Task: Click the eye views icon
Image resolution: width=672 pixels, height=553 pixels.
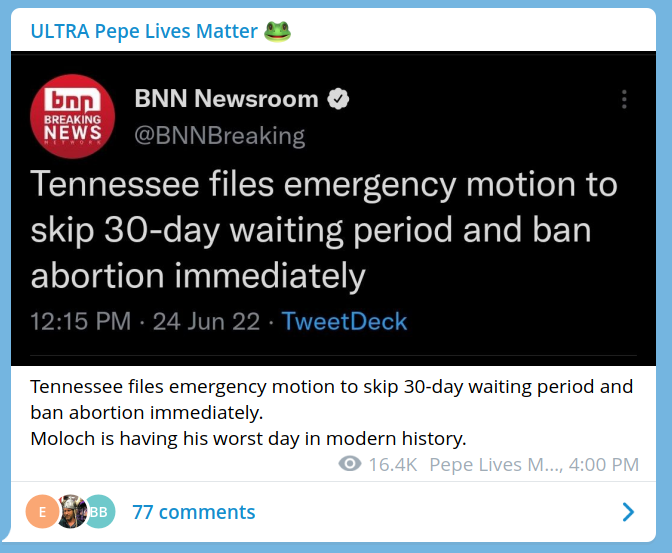Action: [350, 464]
